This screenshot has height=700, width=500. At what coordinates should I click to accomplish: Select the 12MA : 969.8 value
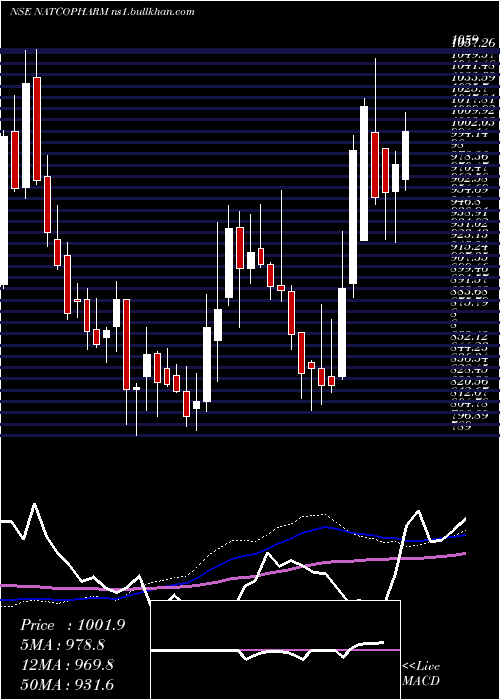pyautogui.click(x=67, y=664)
